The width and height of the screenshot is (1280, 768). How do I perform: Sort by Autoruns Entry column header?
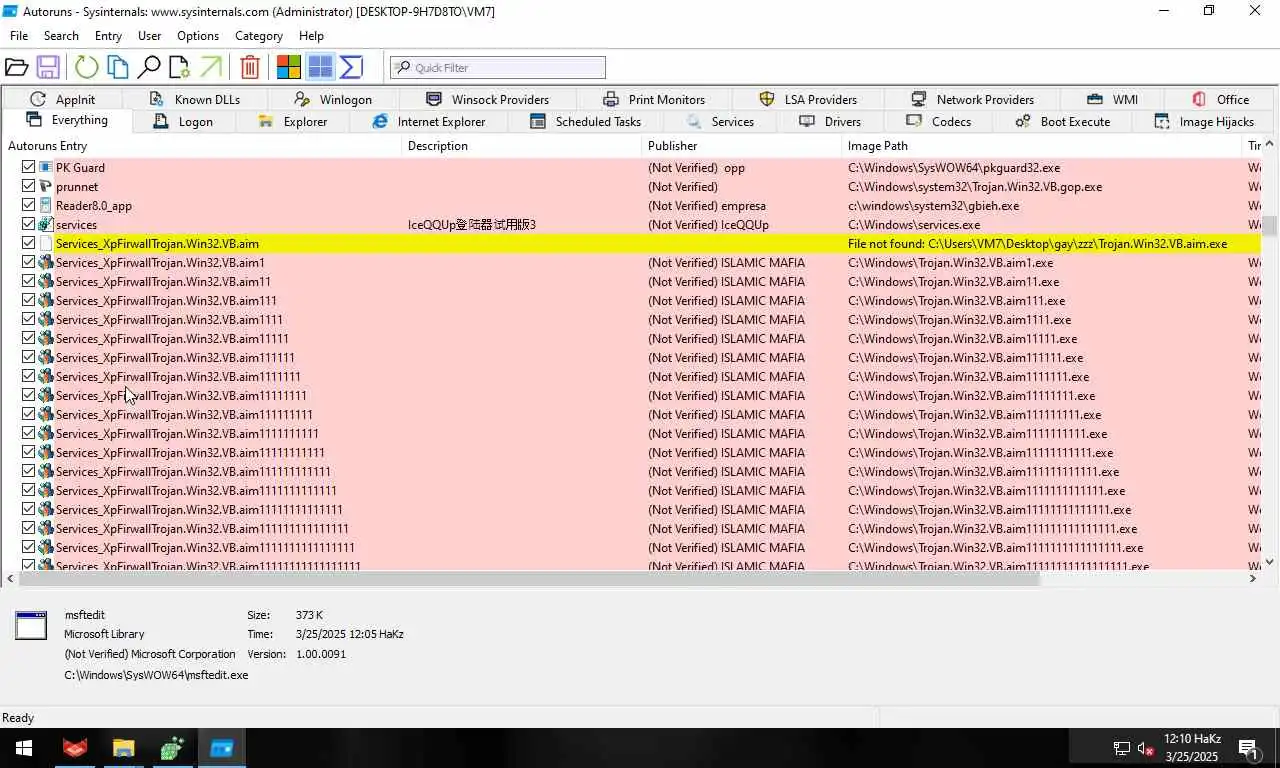pyautogui.click(x=202, y=146)
